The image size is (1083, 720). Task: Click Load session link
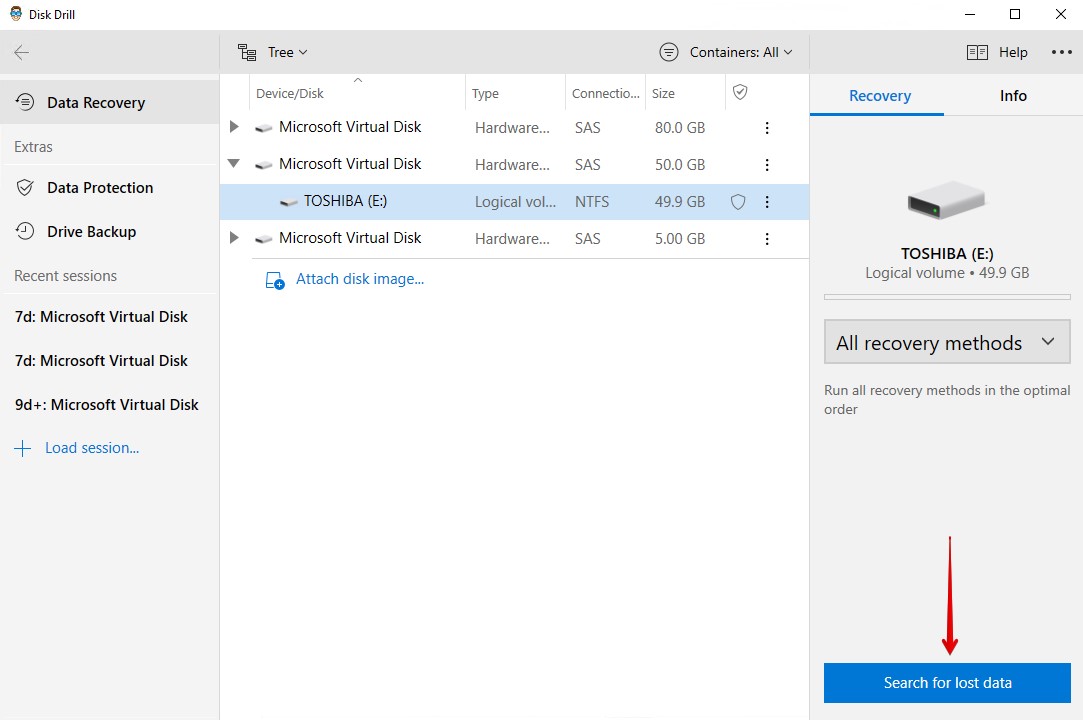[x=92, y=448]
